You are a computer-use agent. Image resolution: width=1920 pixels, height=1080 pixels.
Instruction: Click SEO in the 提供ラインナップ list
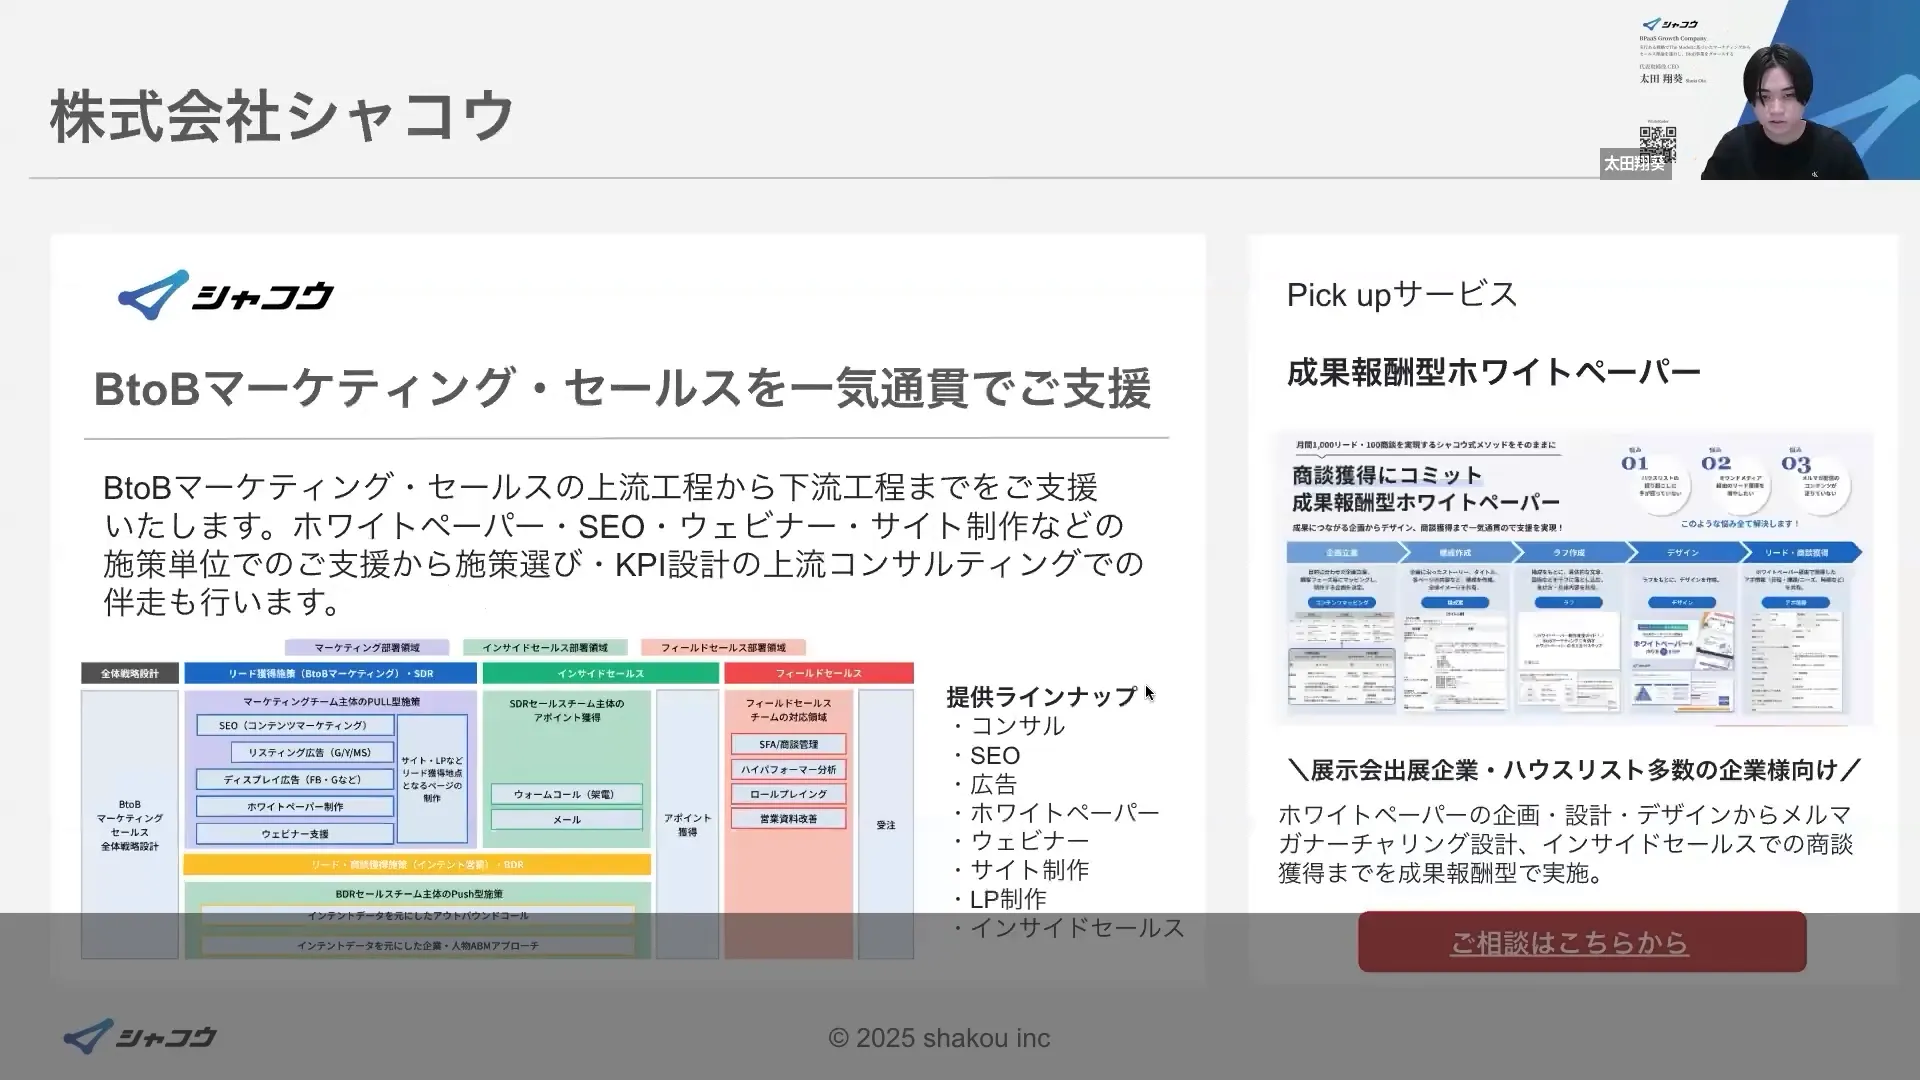pyautogui.click(x=995, y=755)
